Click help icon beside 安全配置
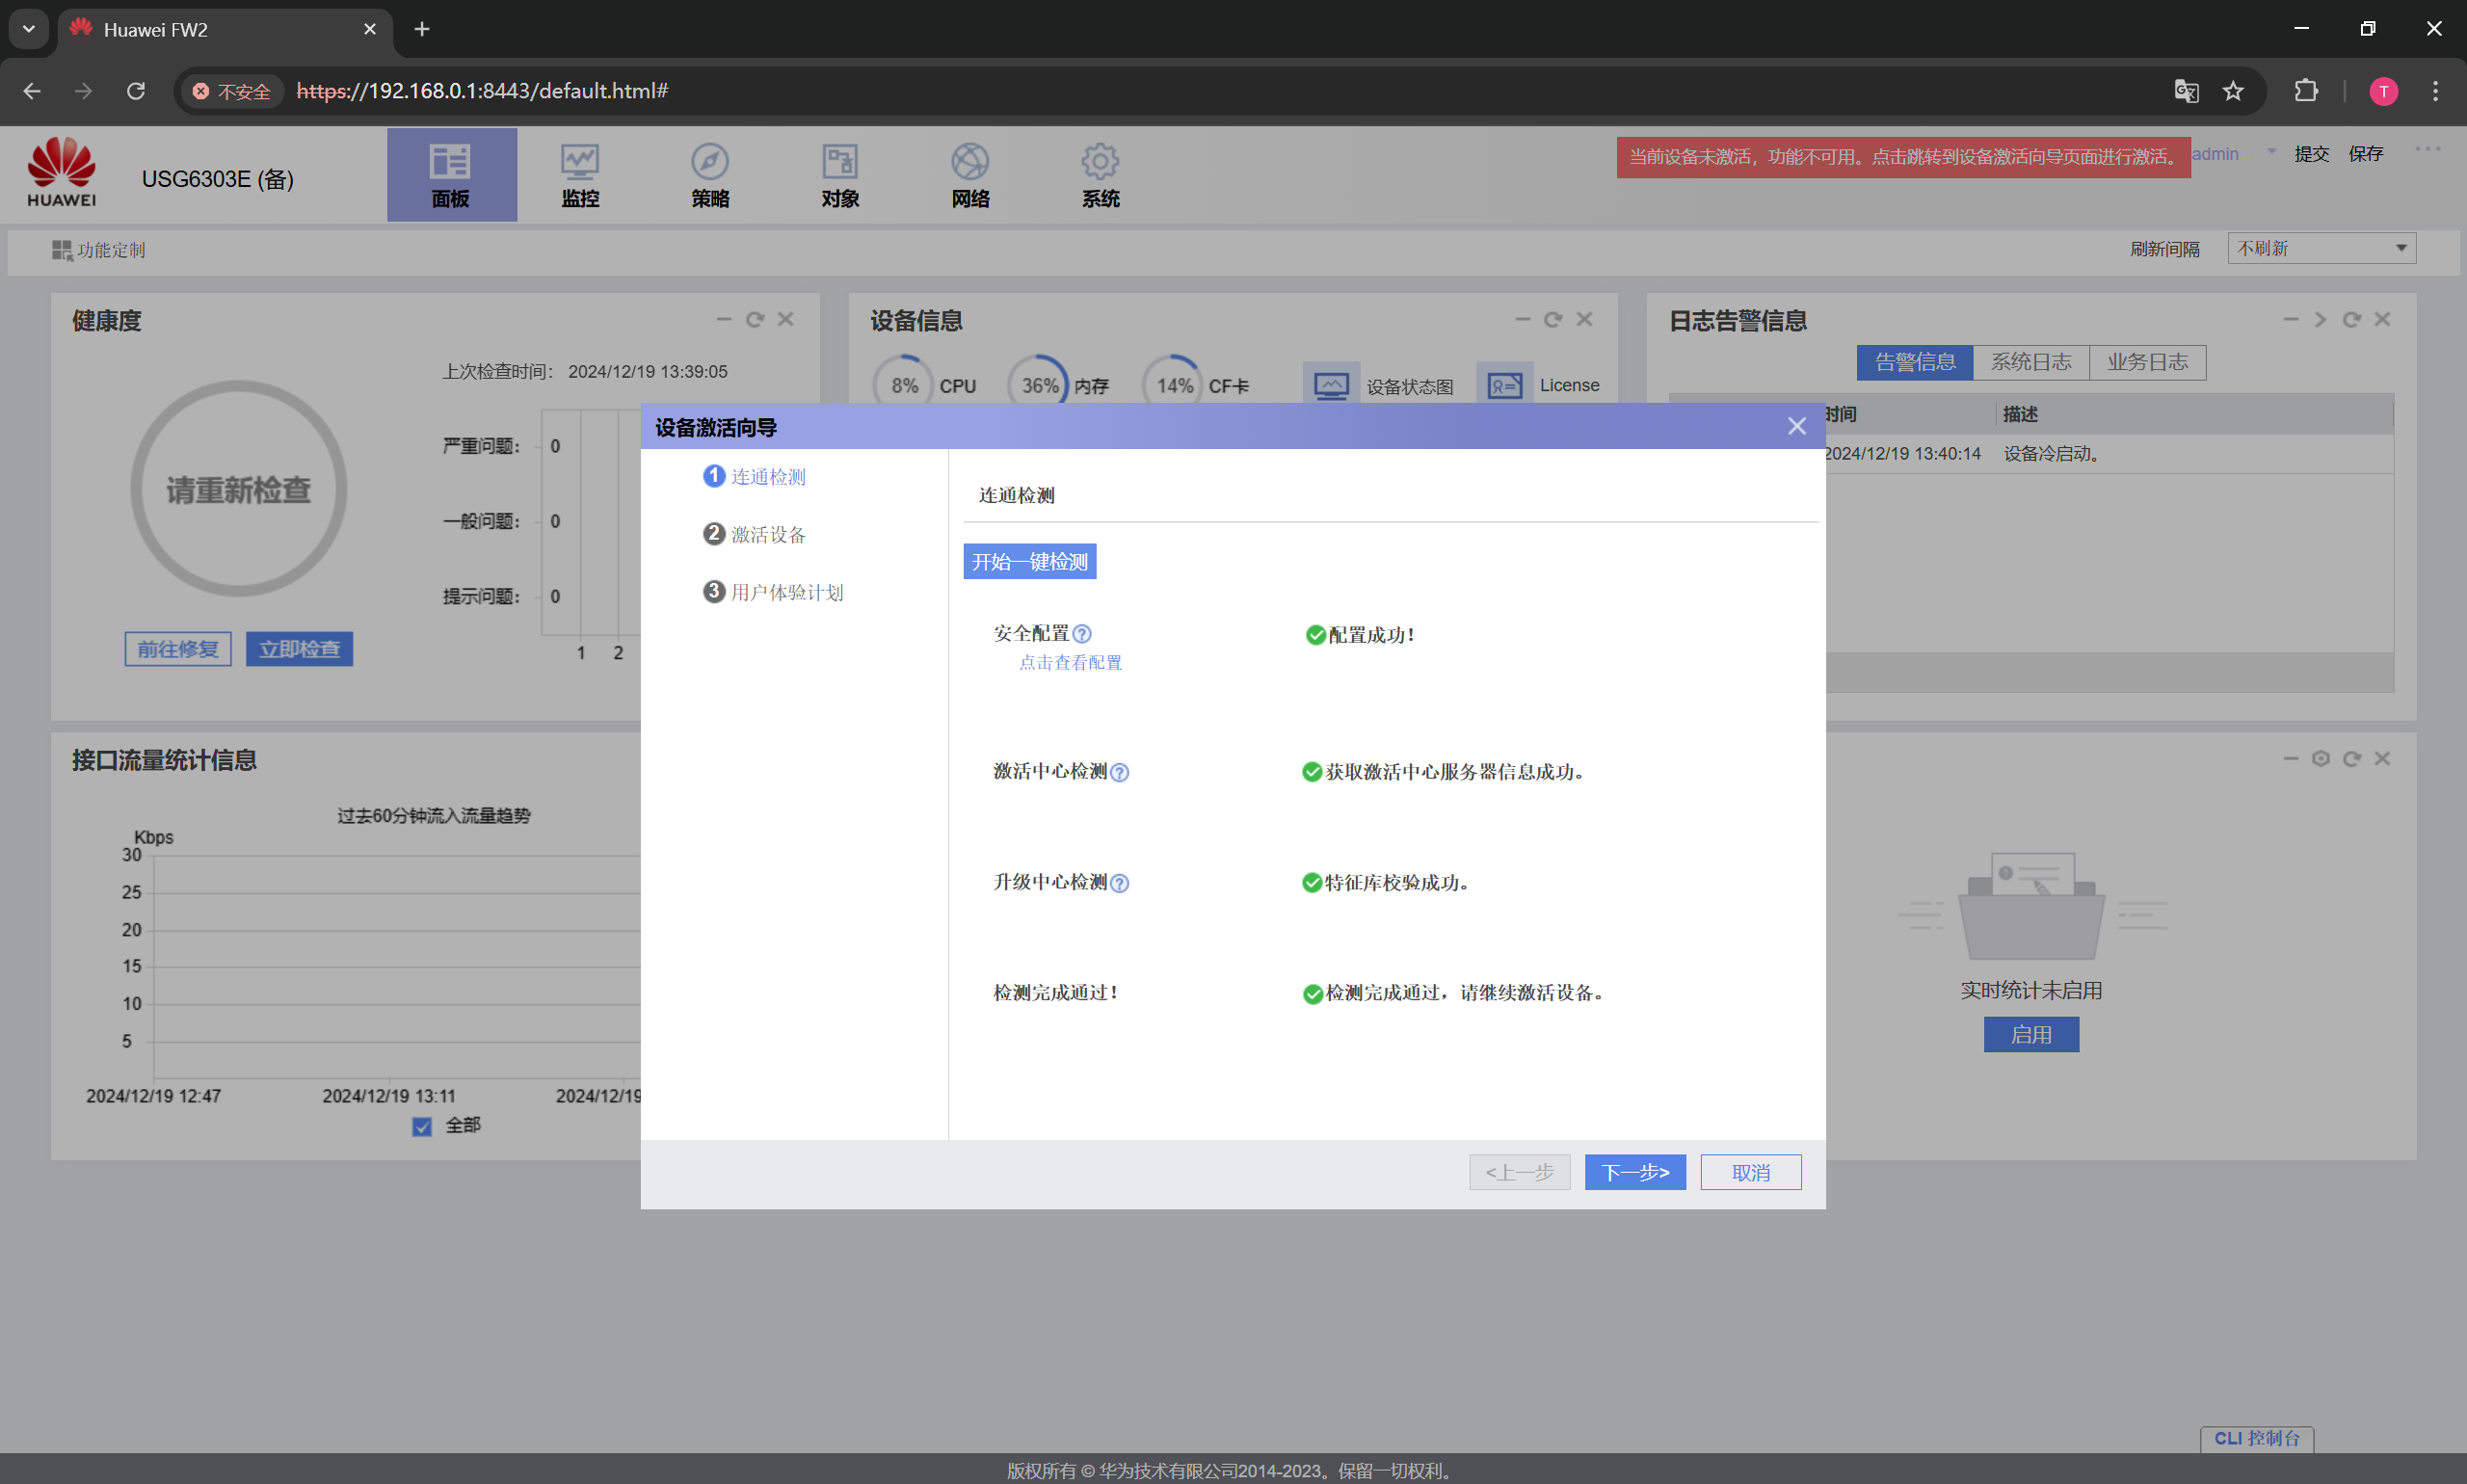Viewport: 2467px width, 1484px height. (1082, 634)
